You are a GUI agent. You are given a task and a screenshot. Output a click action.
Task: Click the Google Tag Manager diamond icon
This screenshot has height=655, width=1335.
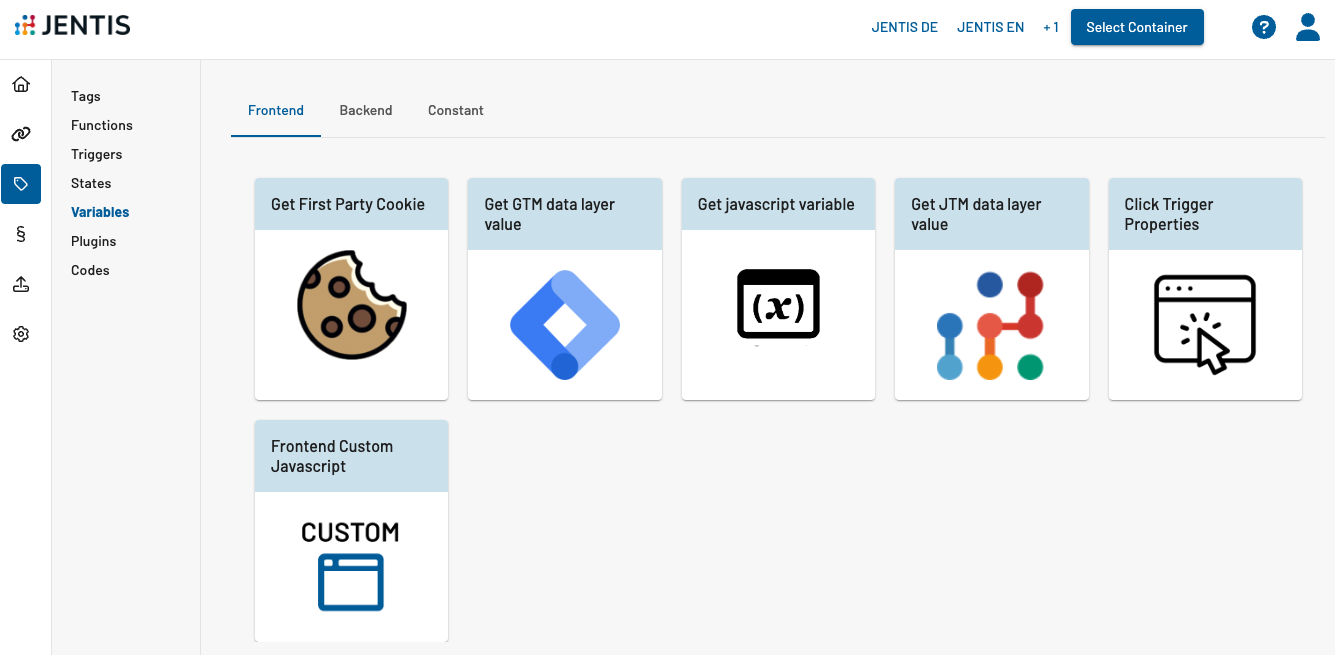pos(565,324)
